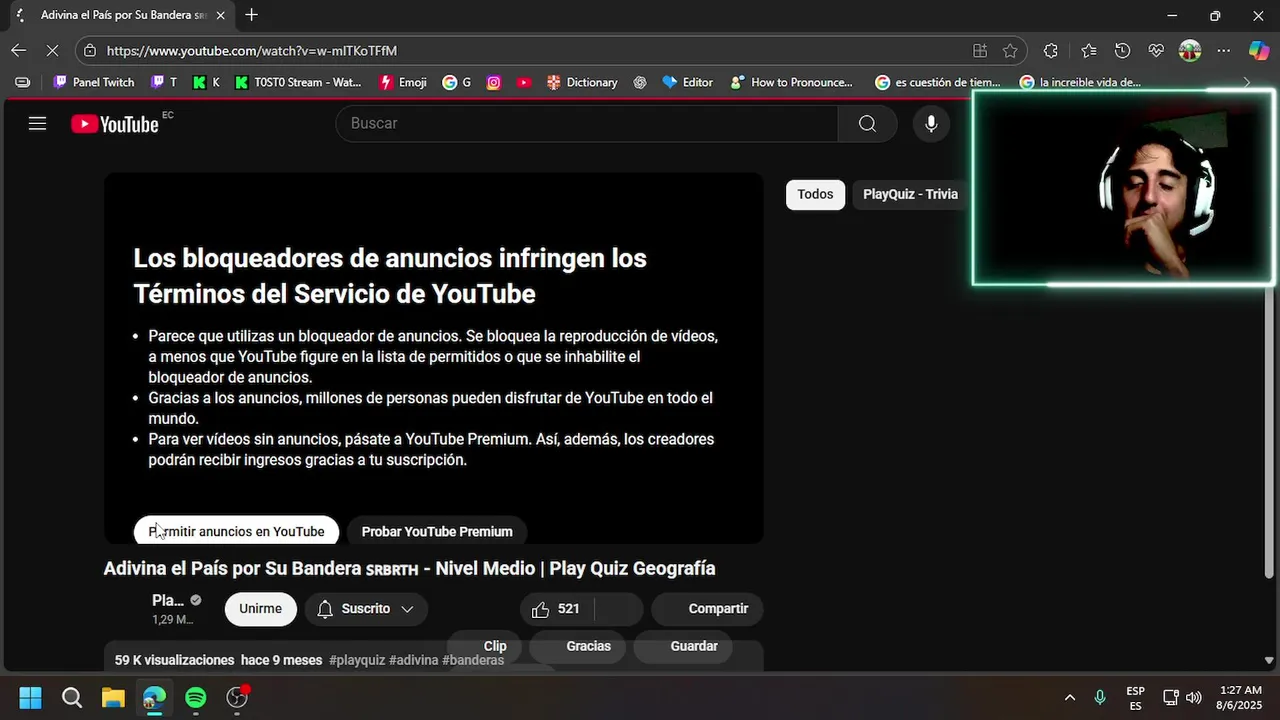Start voice search with microphone icon
This screenshot has height=720, width=1280.
tap(931, 123)
